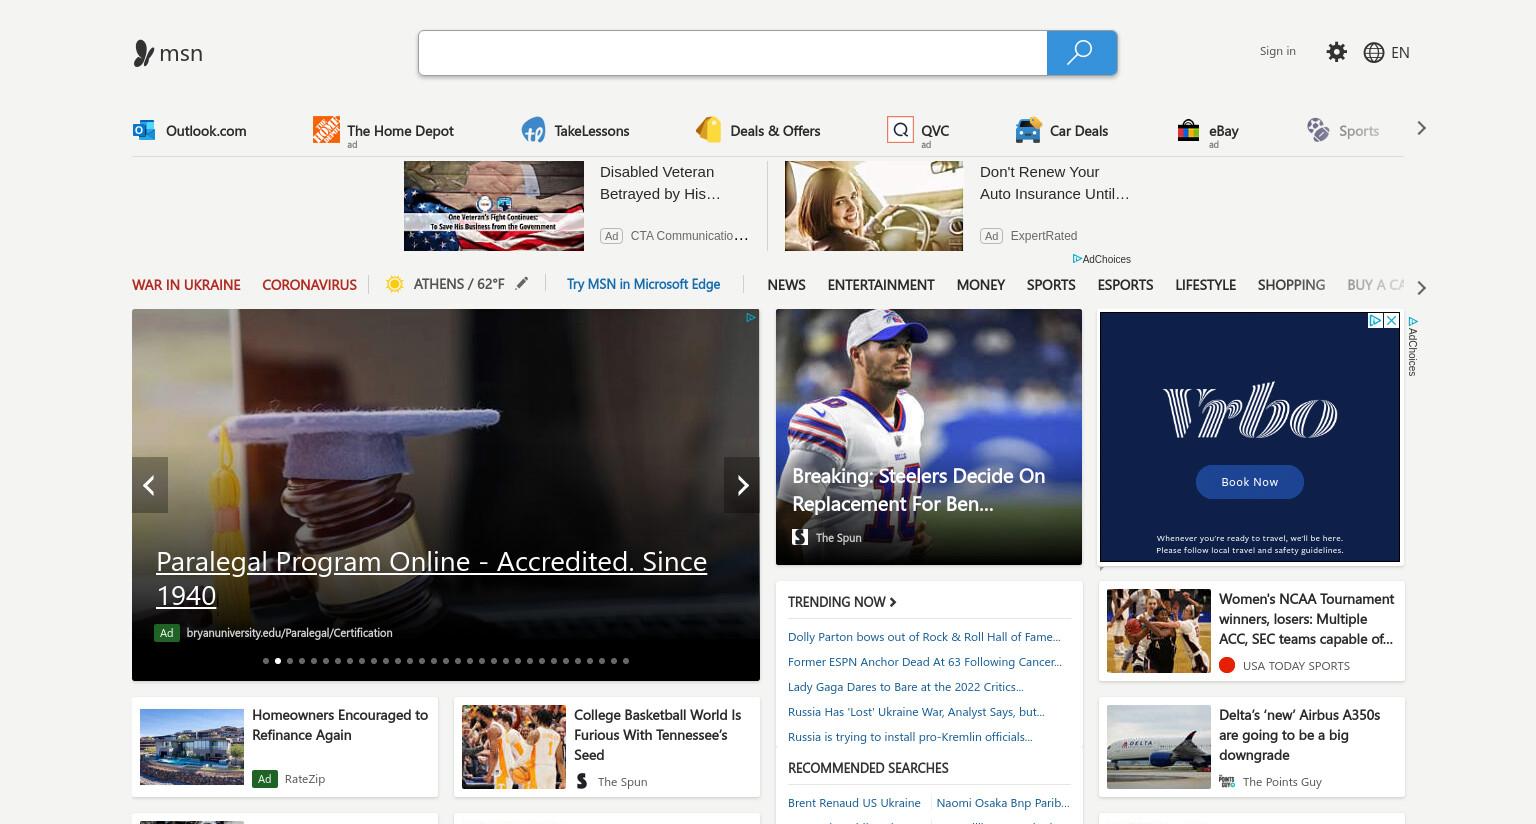Click the QVC icon
The width and height of the screenshot is (1536, 824).
point(900,130)
